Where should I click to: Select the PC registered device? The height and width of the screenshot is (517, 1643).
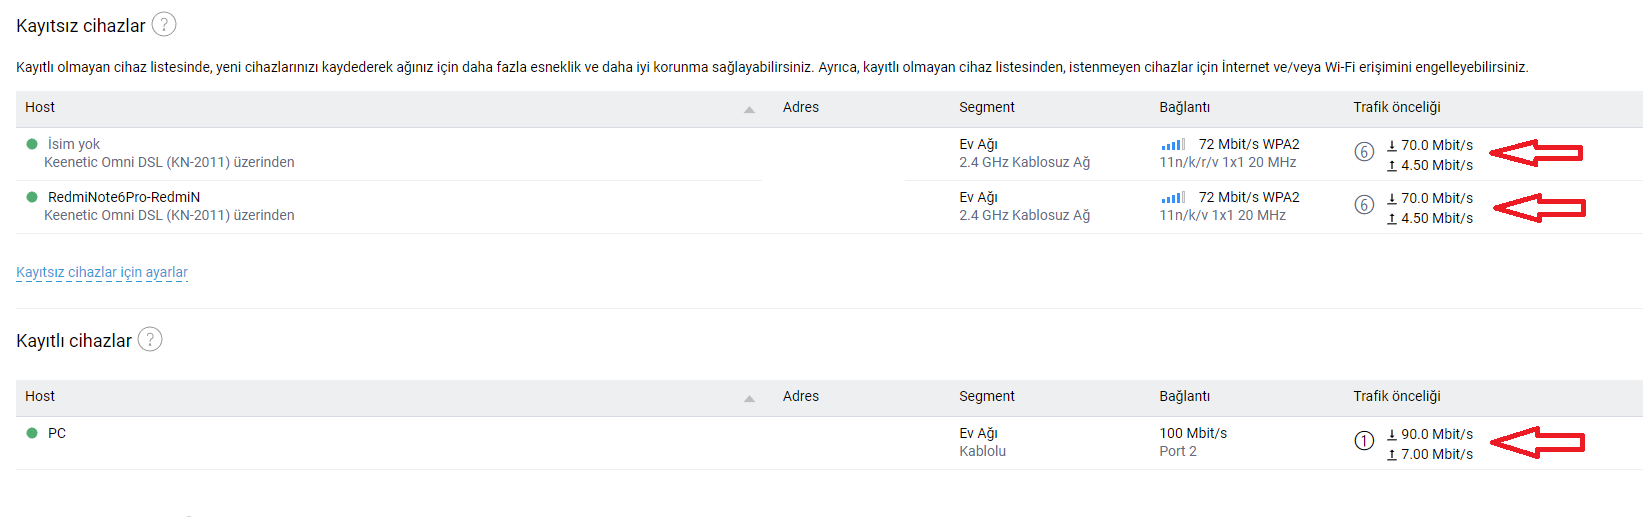57,433
